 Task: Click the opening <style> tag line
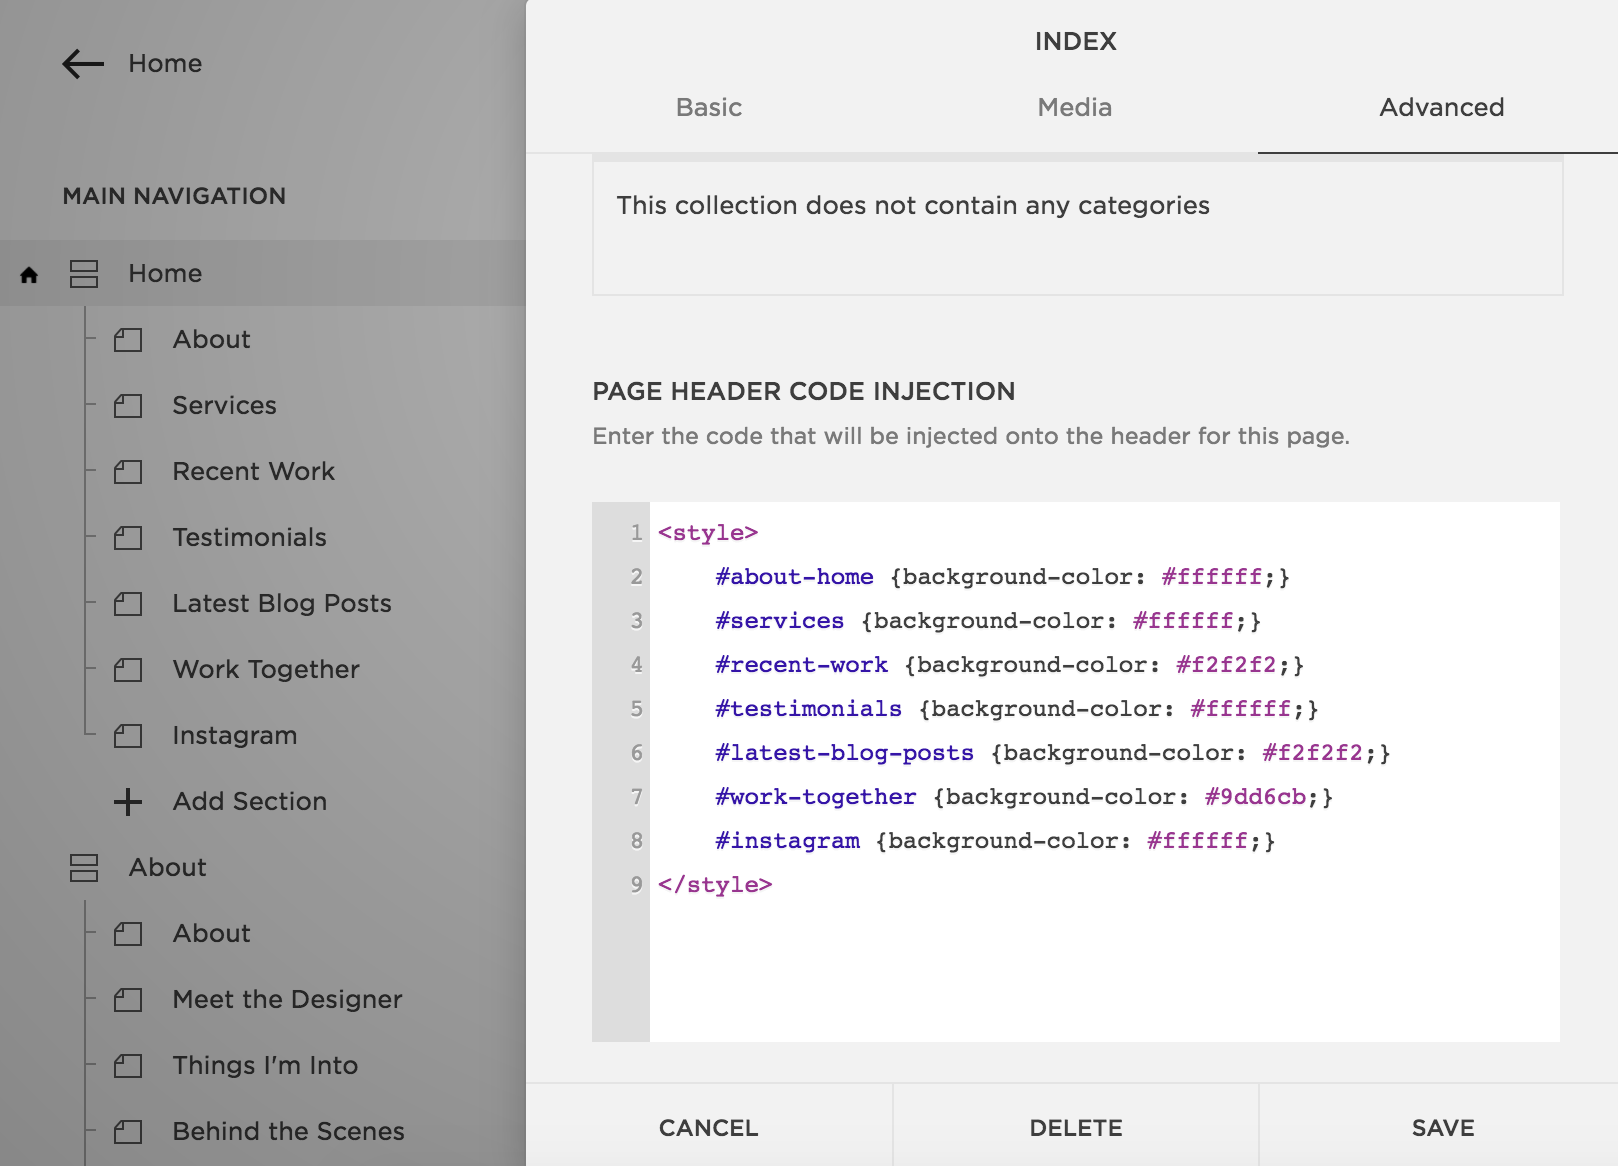(x=708, y=533)
